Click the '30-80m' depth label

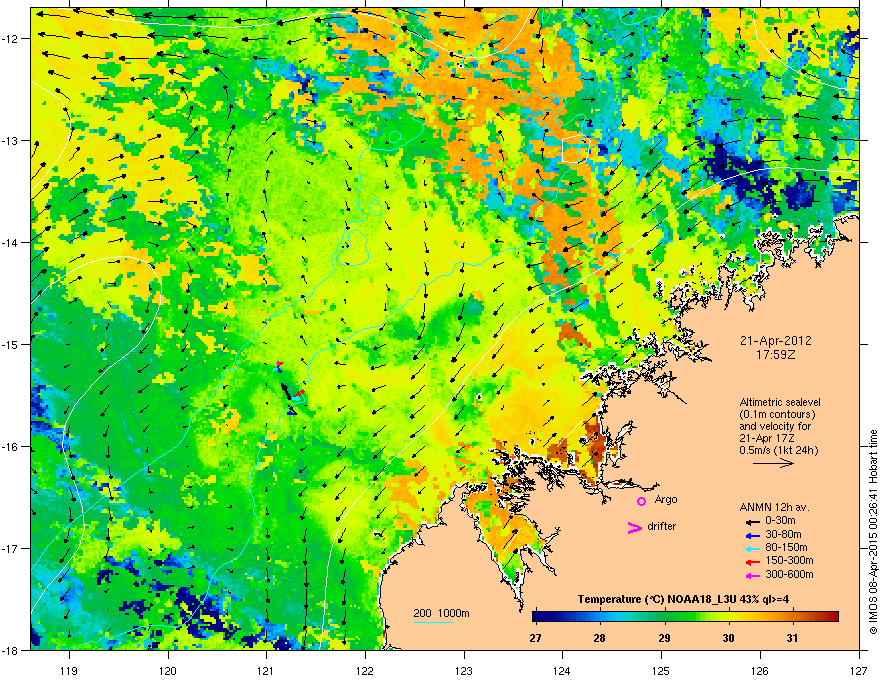tap(783, 535)
